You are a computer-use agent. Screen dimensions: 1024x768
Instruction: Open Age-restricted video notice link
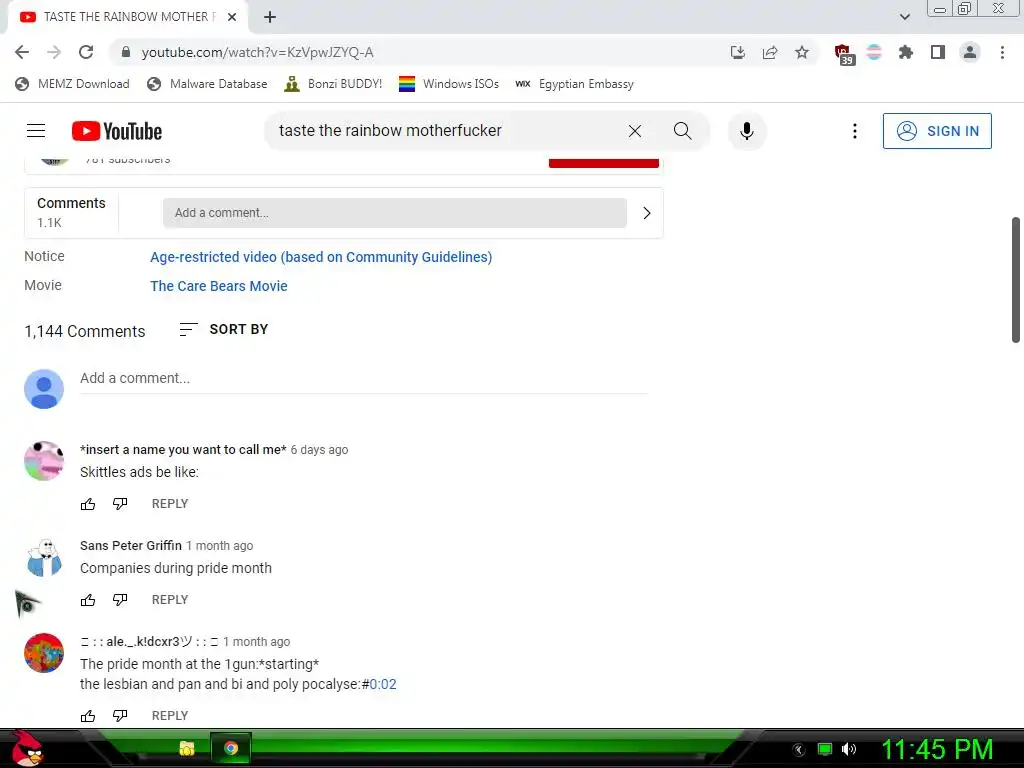point(321,257)
